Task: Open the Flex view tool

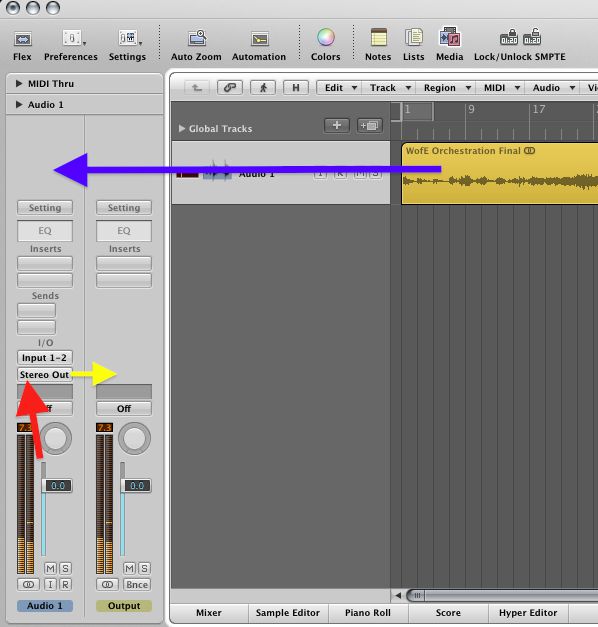Action: [23, 39]
